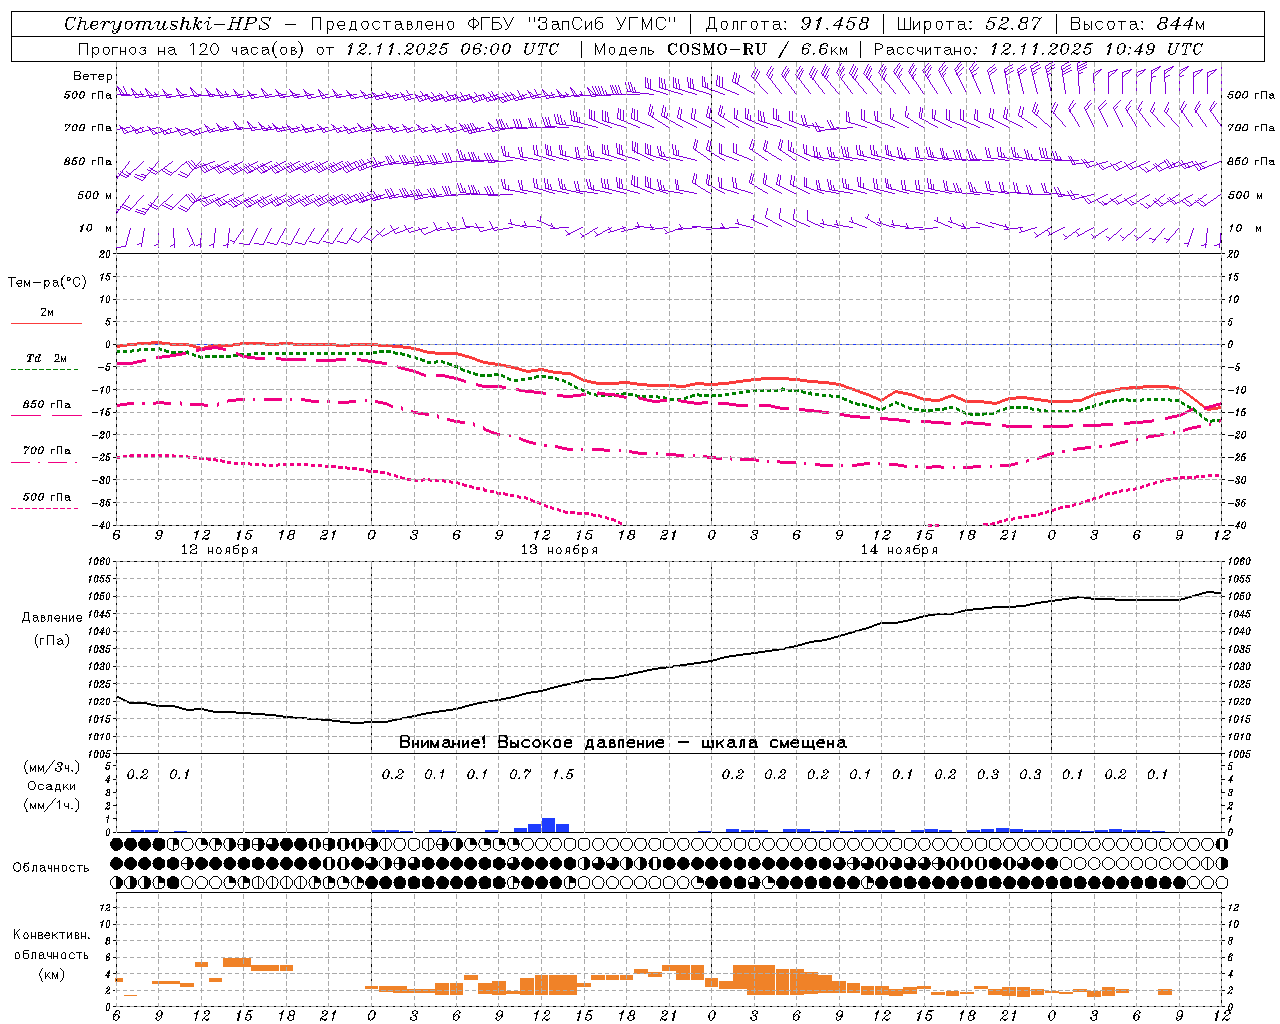Click the '700 гПа' temperature legend entry
Viewport: 1280px width, 1024px height.
point(47,451)
